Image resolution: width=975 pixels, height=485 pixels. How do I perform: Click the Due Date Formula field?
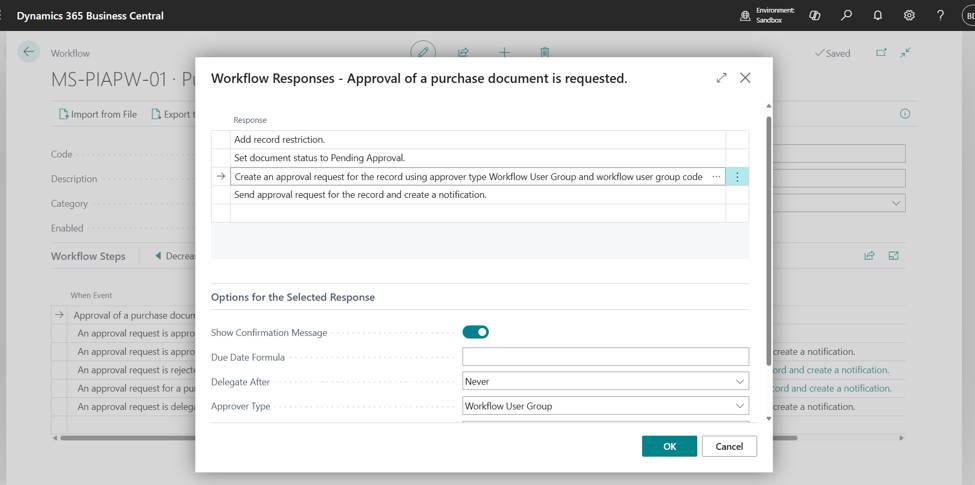(x=606, y=357)
